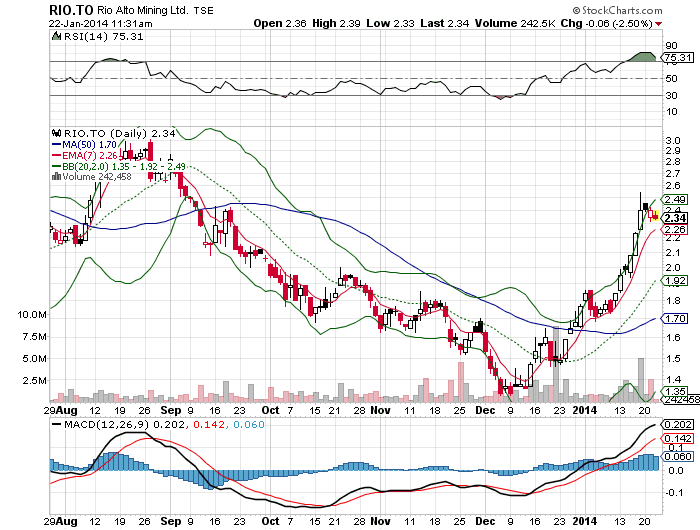
Task: Click the 2.5M volume axis label
Action: point(34,380)
